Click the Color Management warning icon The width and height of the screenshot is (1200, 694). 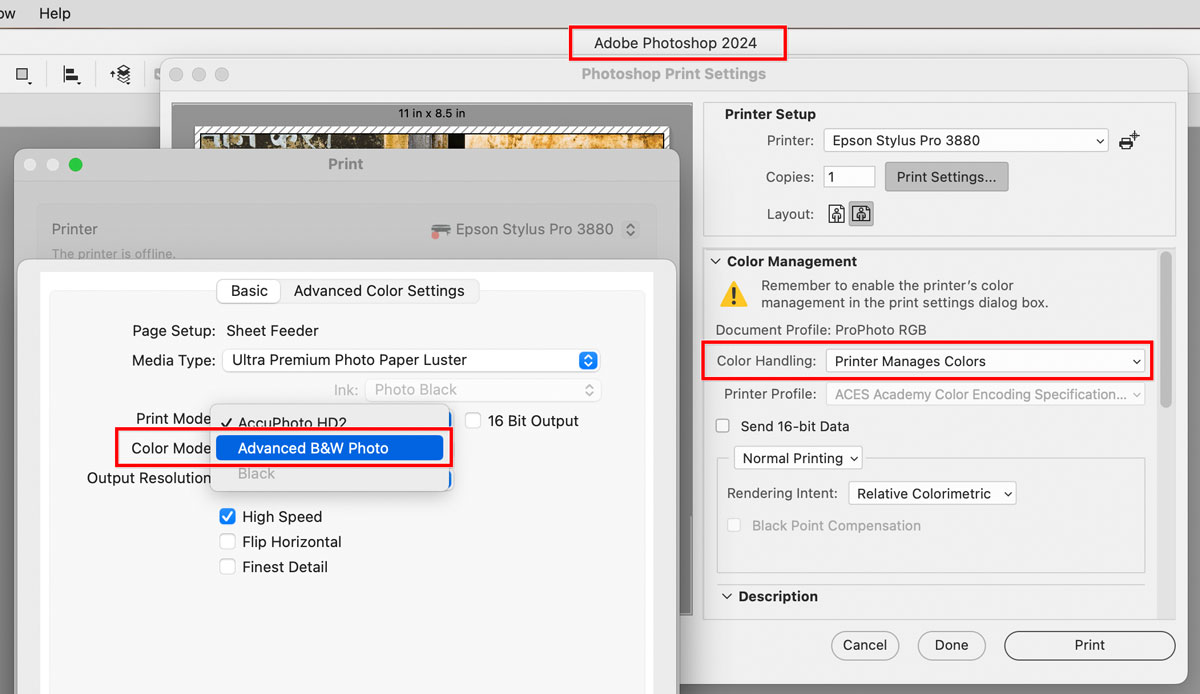pos(733,292)
